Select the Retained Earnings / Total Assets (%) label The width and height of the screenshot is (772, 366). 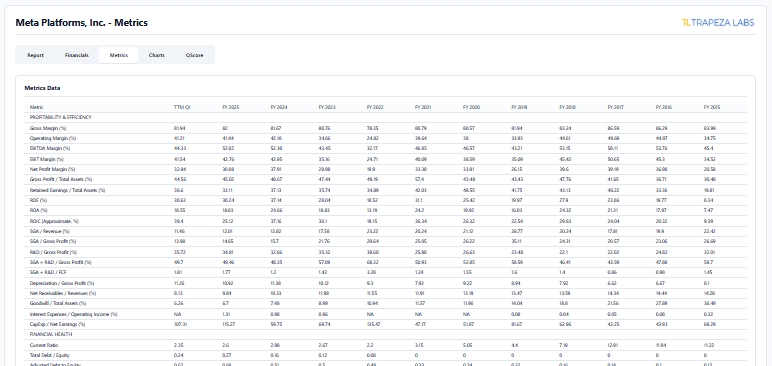[x=67, y=190]
